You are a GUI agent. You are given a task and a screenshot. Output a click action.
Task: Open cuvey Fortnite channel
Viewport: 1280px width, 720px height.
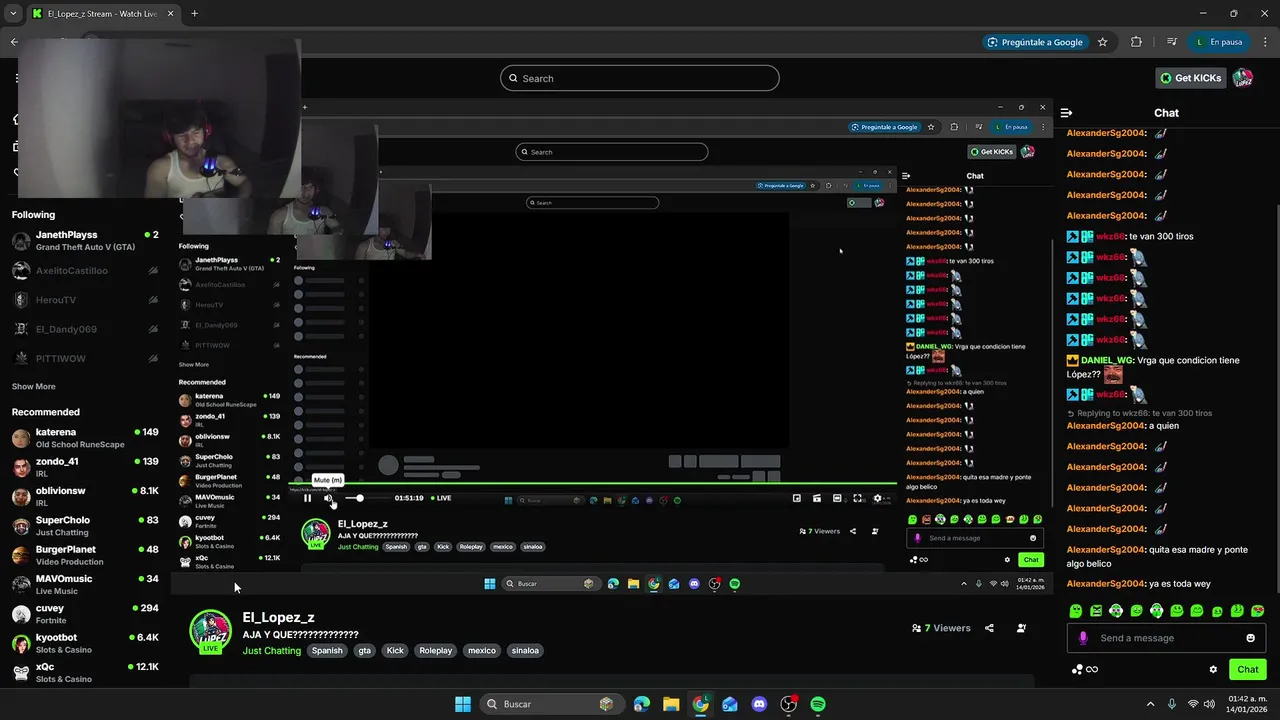pos(85,613)
